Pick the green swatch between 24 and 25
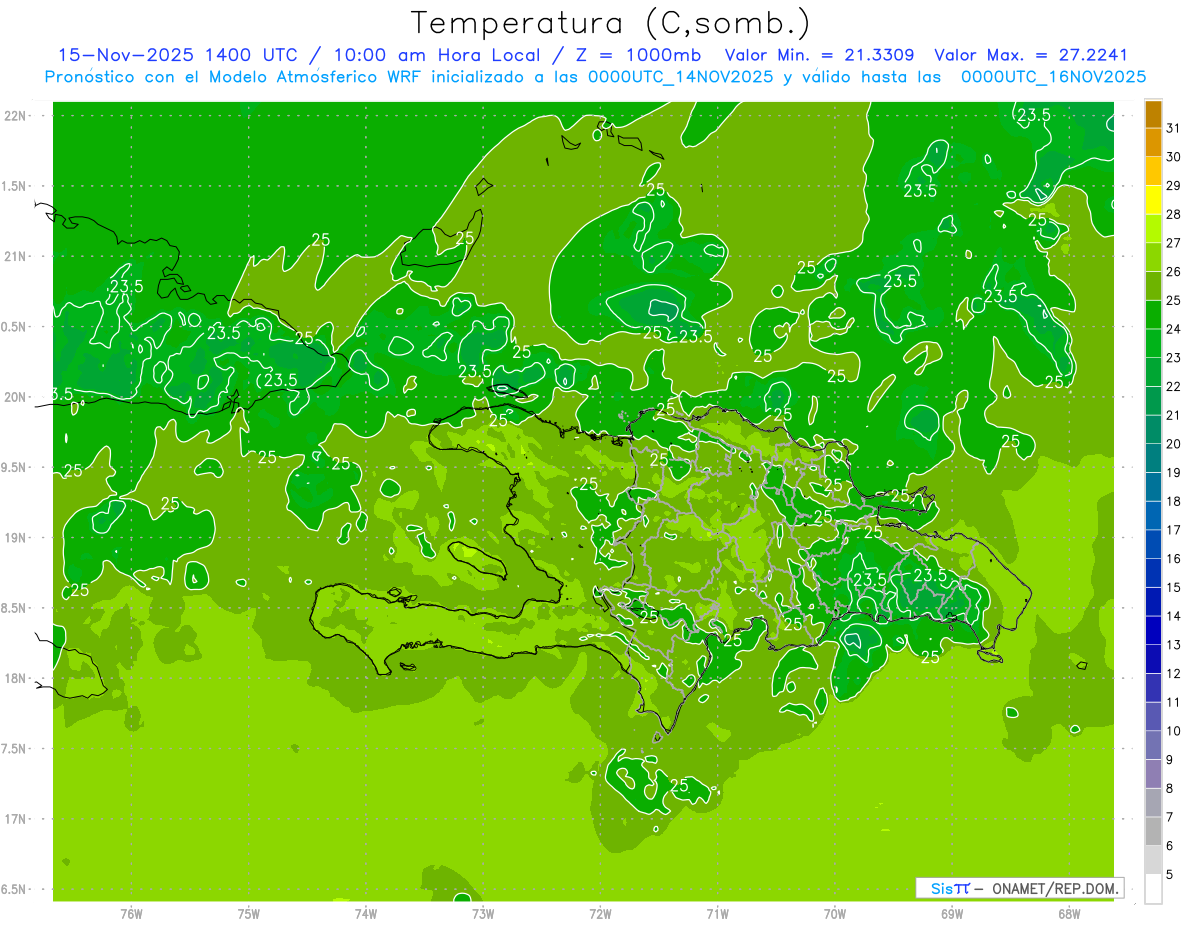Screen dimensions: 1200x927 tap(1153, 315)
